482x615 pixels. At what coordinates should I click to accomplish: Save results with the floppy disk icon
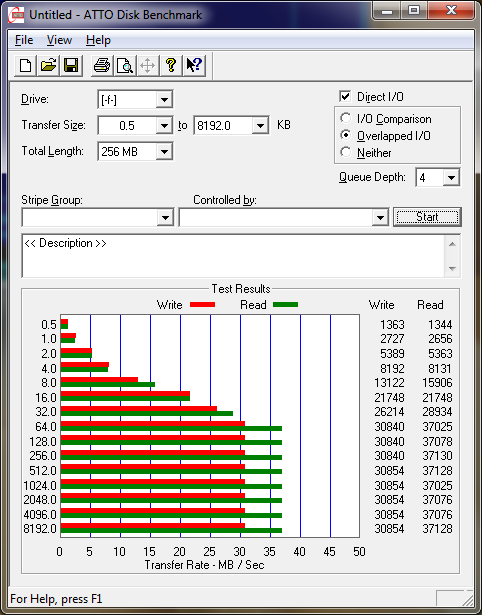[71, 66]
